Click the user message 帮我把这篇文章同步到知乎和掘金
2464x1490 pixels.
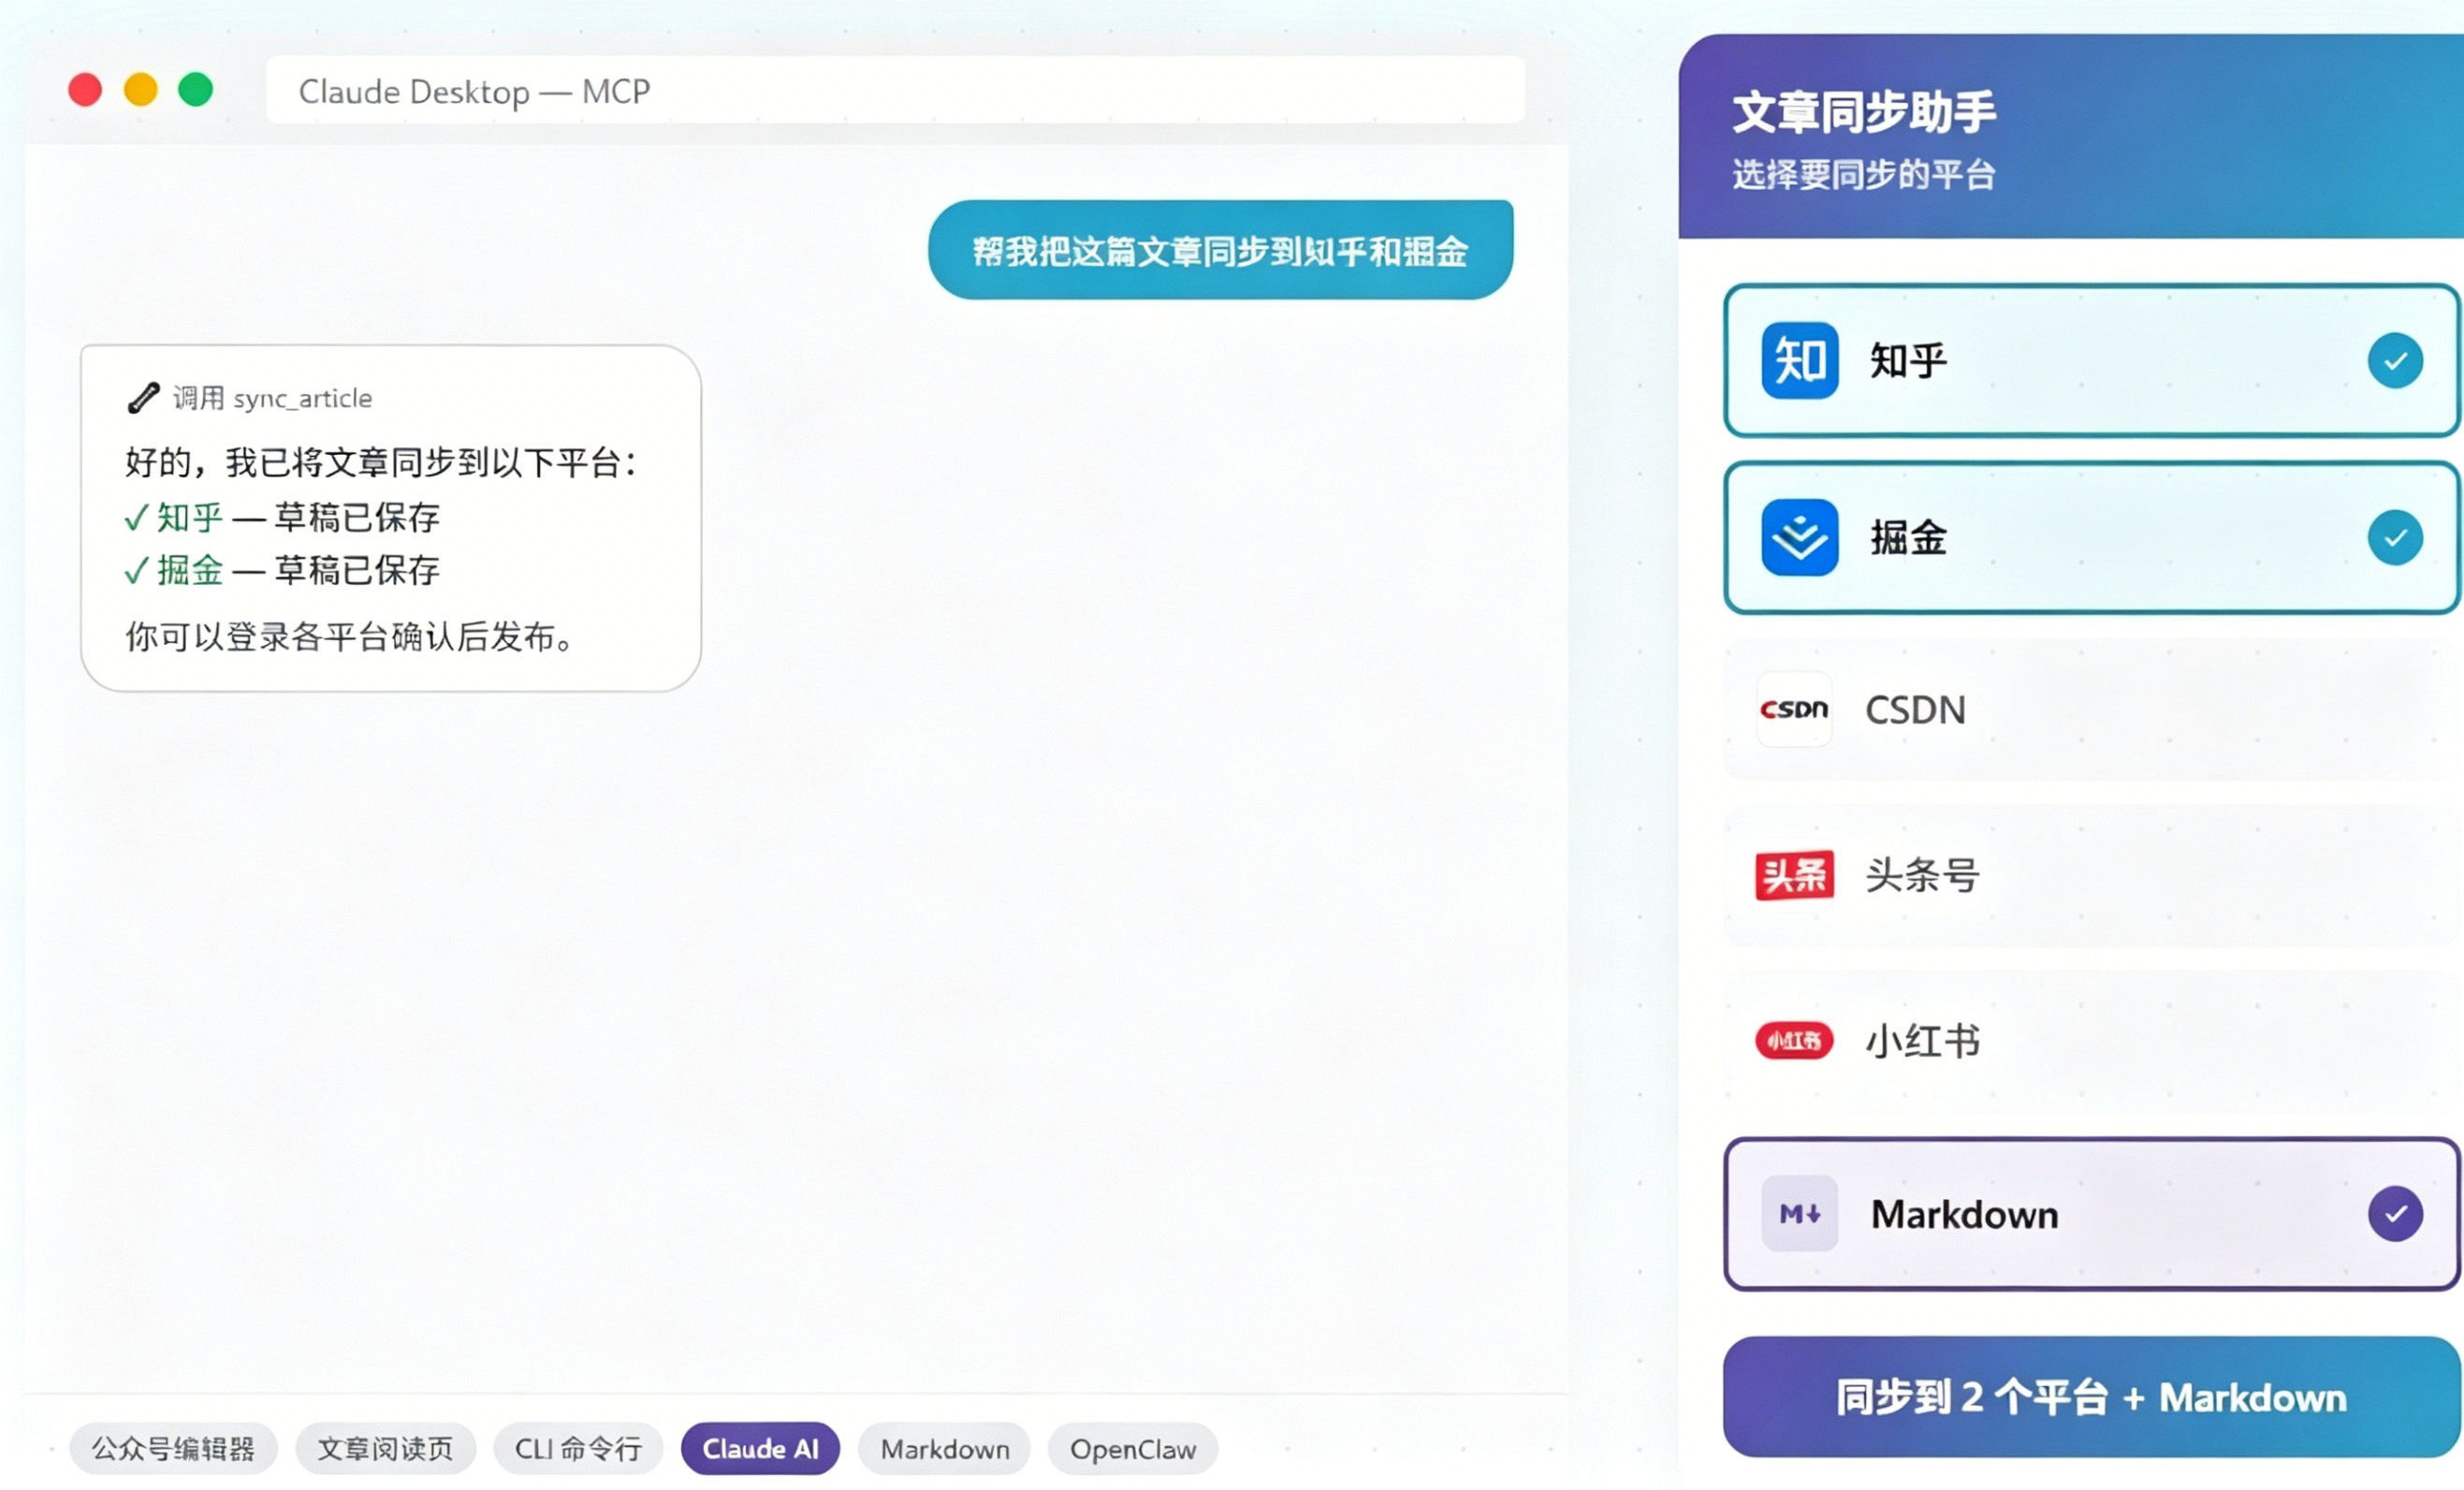point(1220,250)
